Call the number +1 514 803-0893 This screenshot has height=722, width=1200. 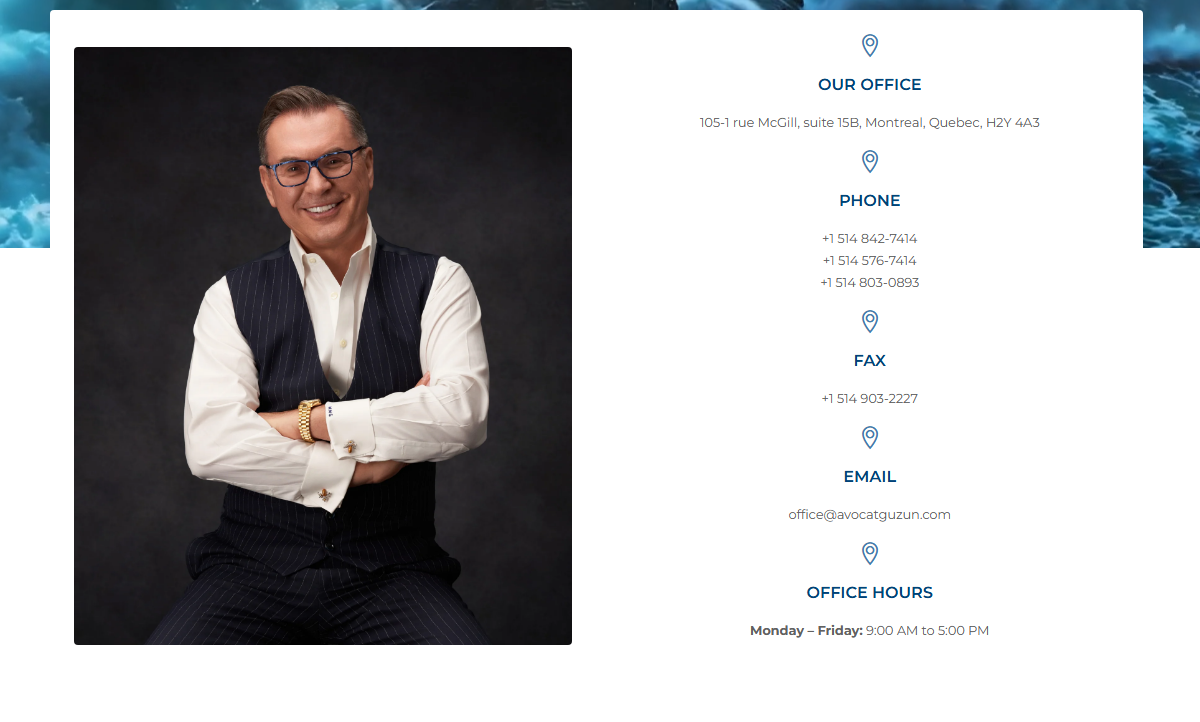[x=870, y=283]
